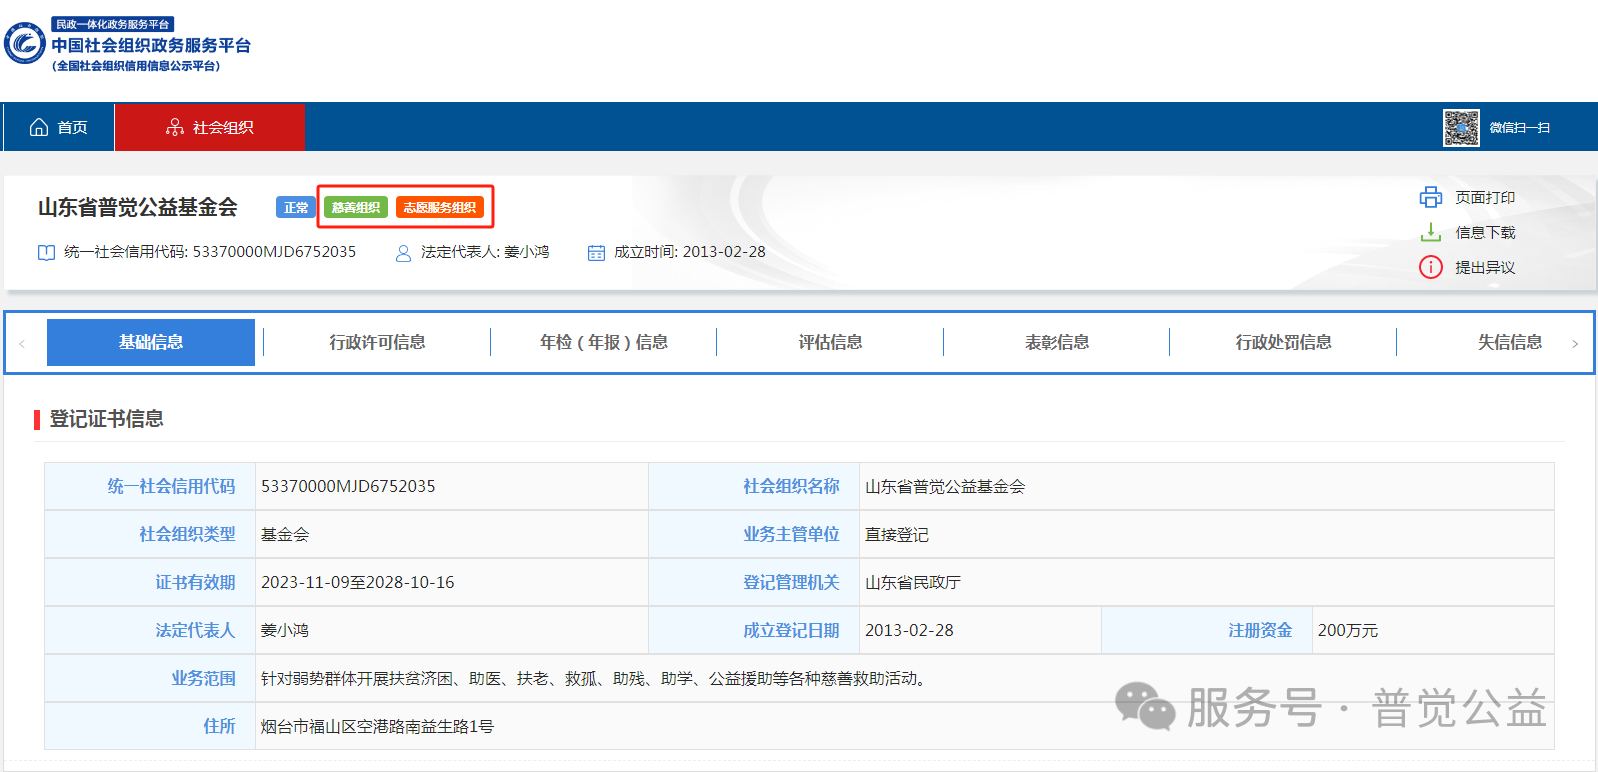Click the printer icon for 页面打印
This screenshot has width=1598, height=772.
tap(1431, 197)
